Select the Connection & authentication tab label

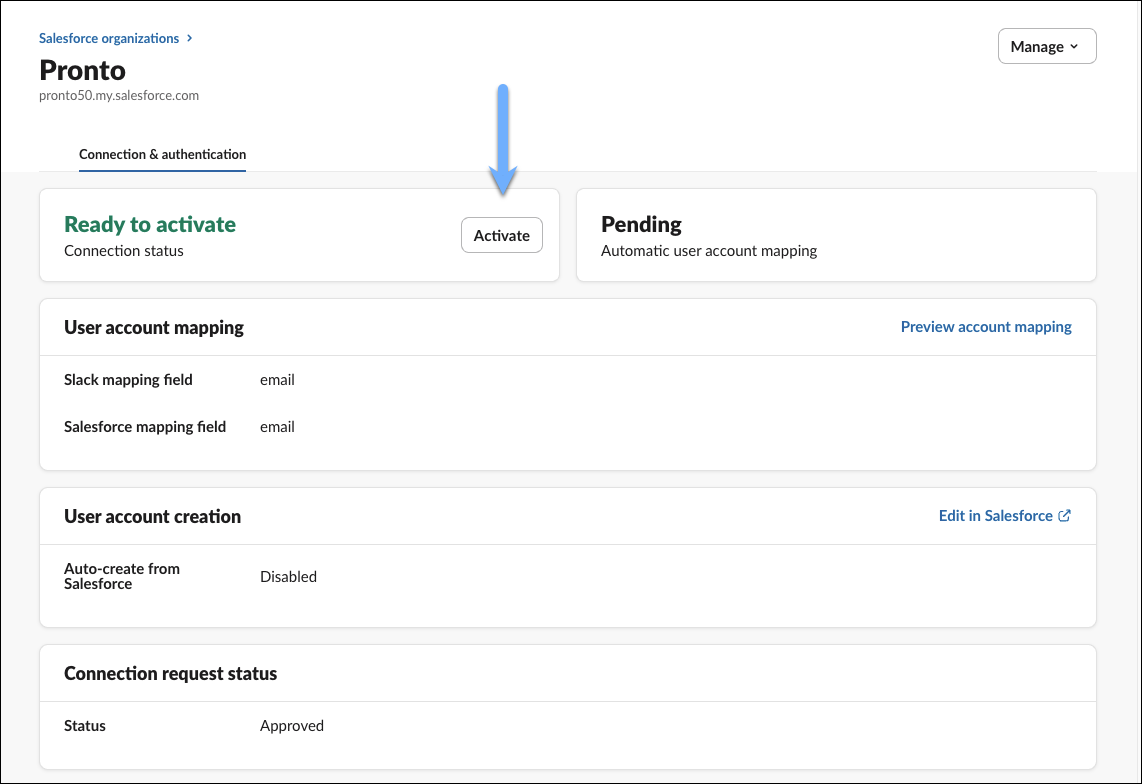[162, 154]
